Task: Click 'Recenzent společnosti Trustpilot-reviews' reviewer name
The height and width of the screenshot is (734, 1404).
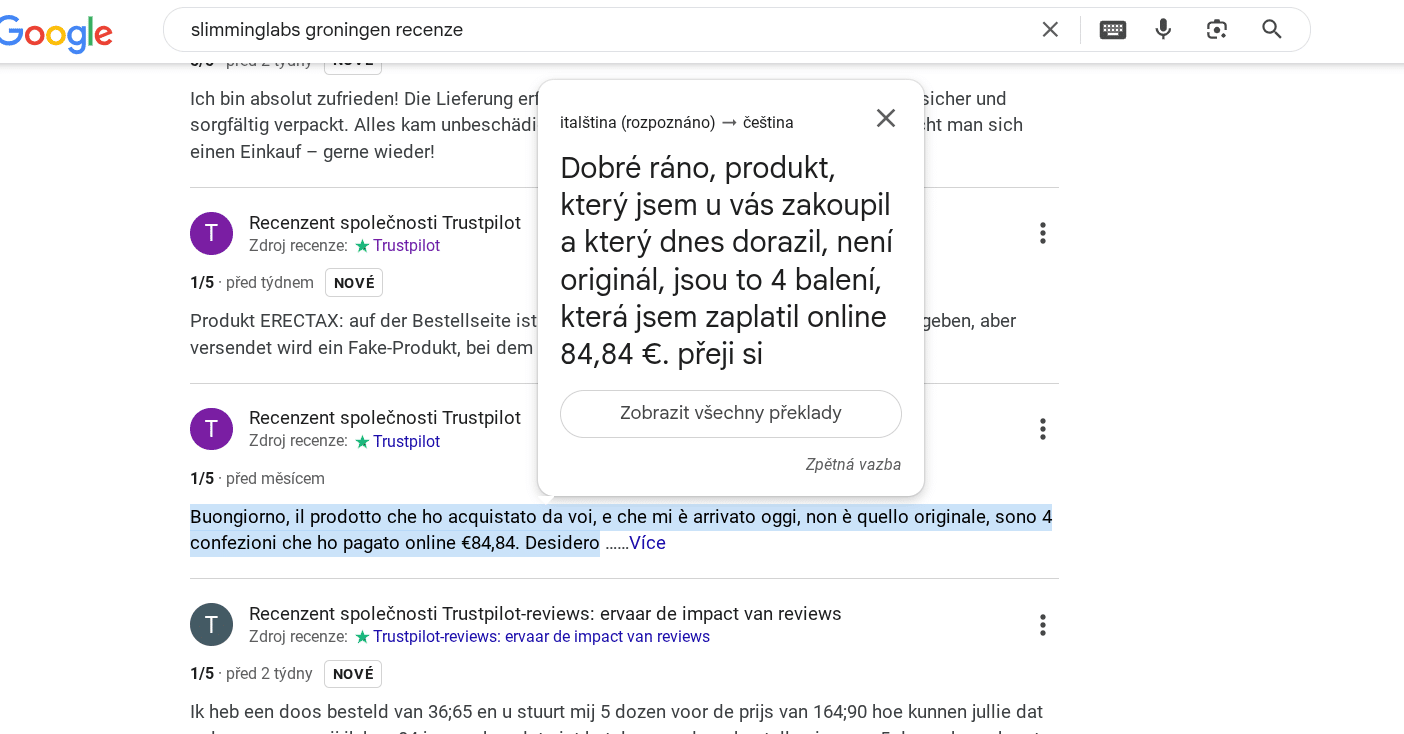Action: [x=545, y=614]
